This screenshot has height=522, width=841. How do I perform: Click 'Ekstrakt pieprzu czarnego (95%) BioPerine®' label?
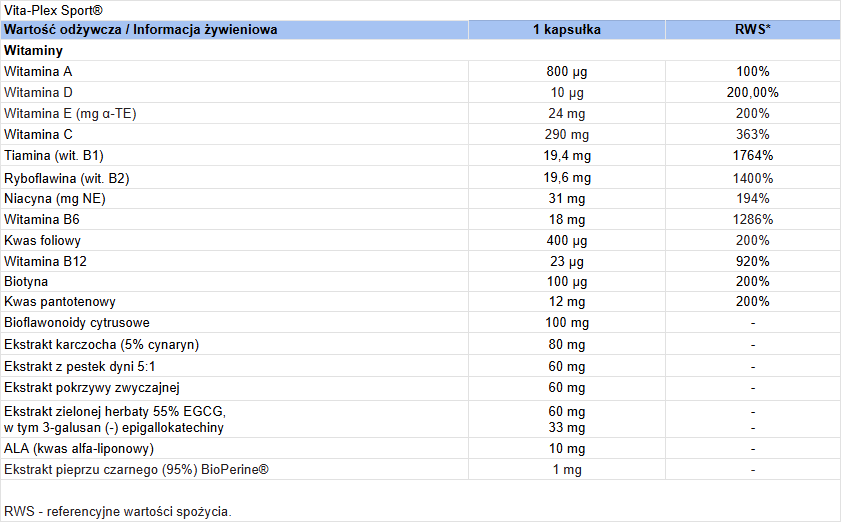[136, 469]
